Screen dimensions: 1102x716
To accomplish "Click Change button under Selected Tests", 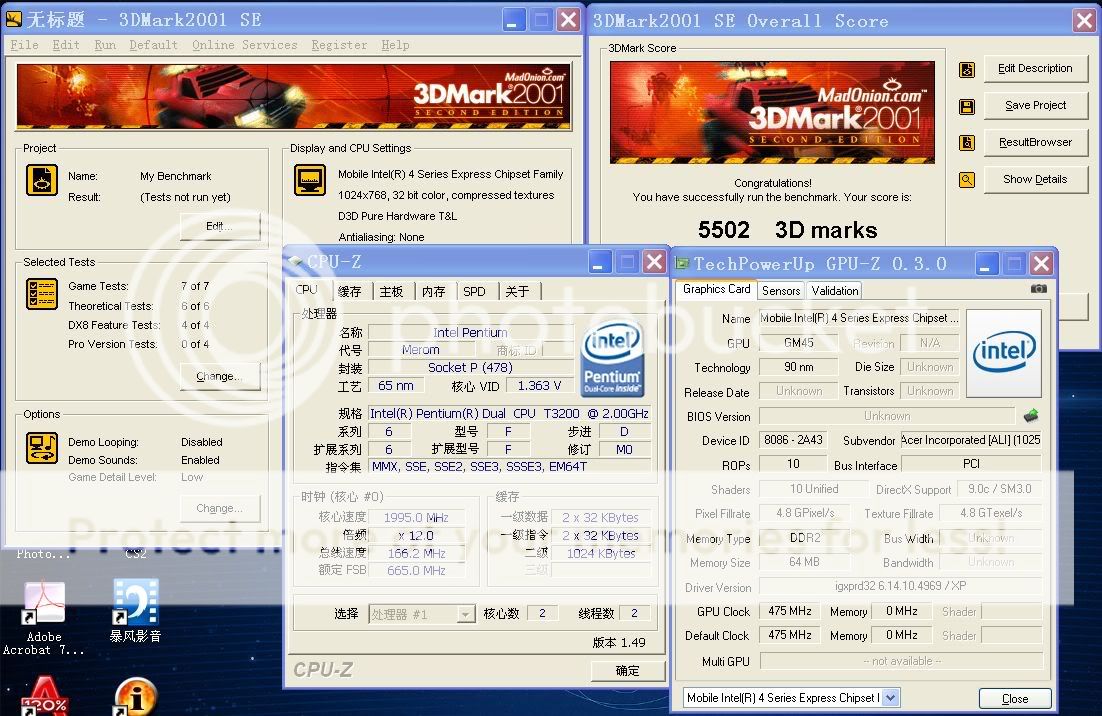I will [220, 377].
